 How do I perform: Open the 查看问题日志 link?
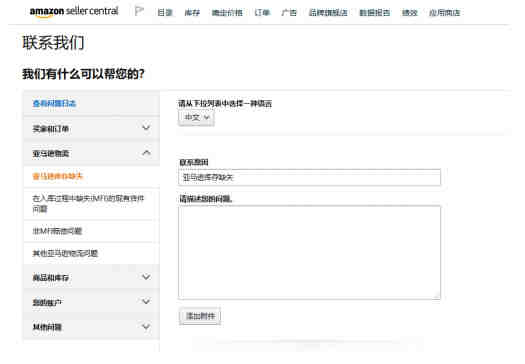[54, 103]
